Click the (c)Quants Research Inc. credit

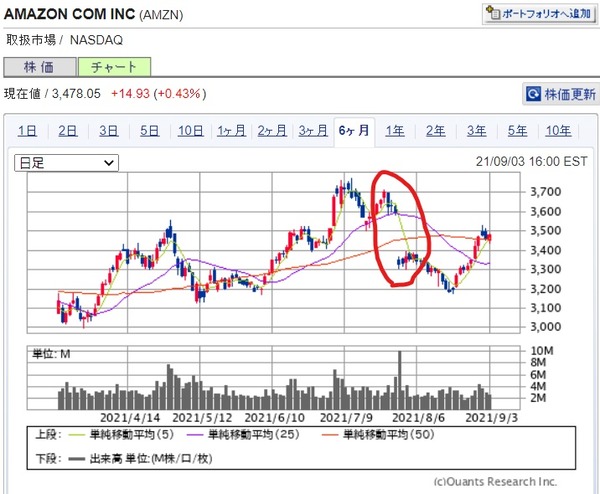[495, 482]
